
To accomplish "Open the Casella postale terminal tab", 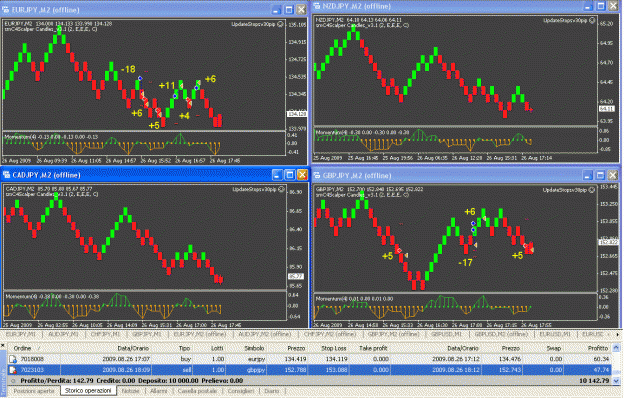I will [x=197, y=391].
